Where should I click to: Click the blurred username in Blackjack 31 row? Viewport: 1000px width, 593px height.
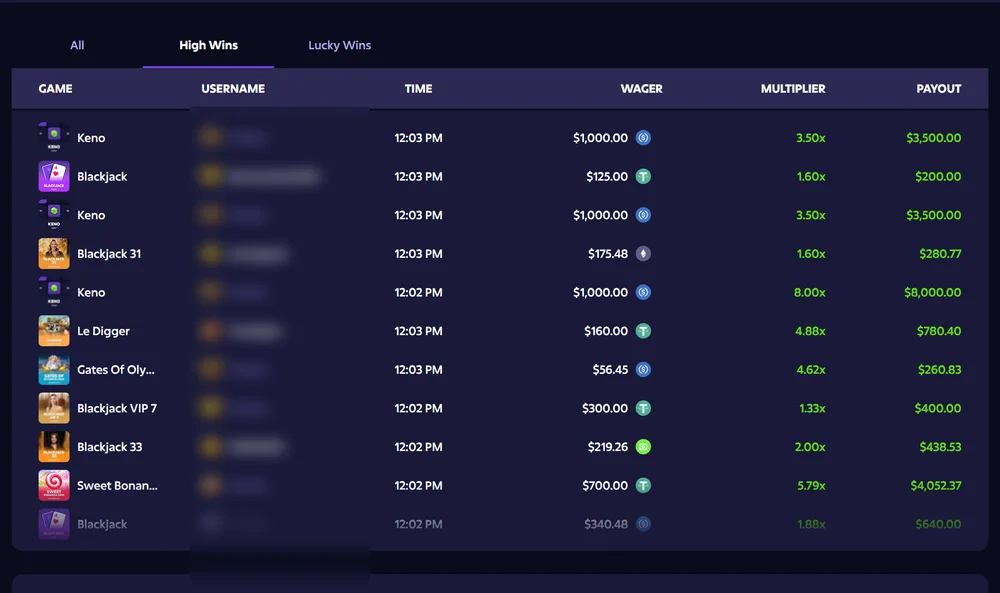pos(258,254)
